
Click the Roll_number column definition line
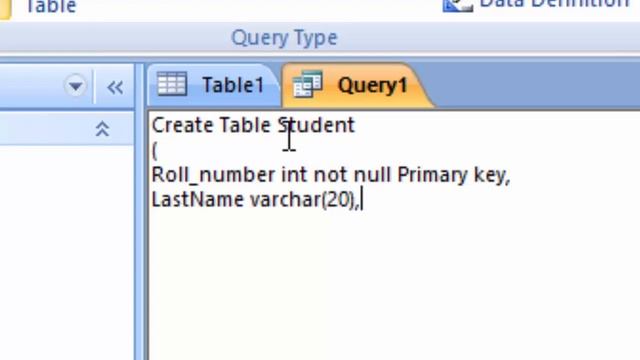331,175
